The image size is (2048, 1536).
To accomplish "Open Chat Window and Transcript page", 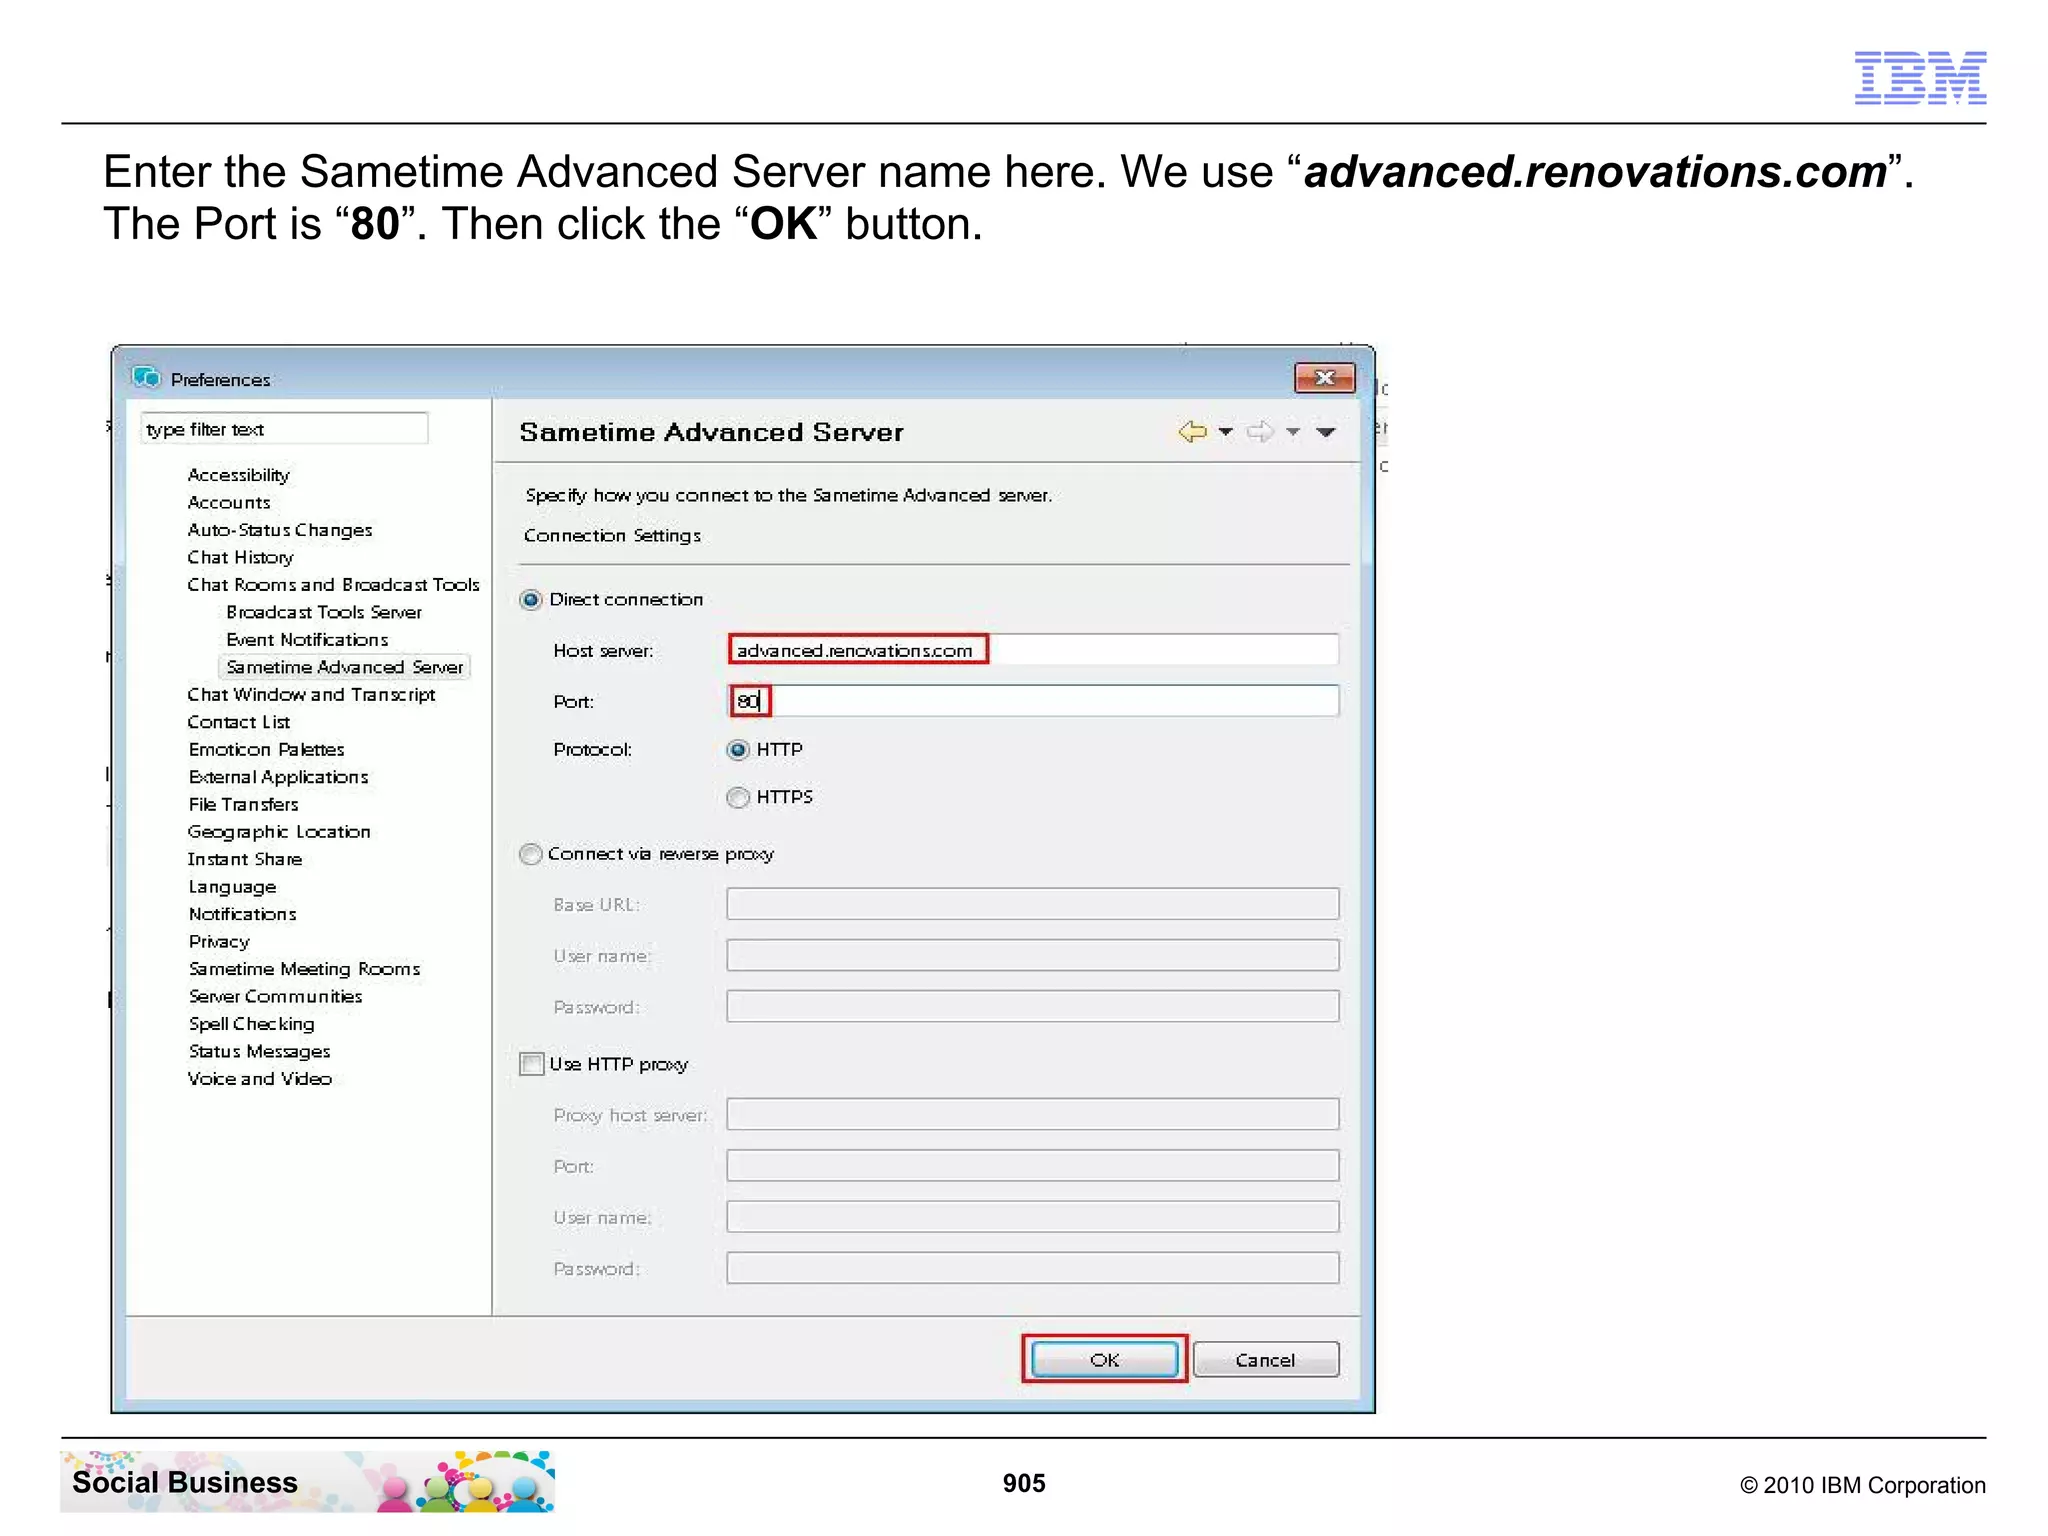I will click(311, 695).
